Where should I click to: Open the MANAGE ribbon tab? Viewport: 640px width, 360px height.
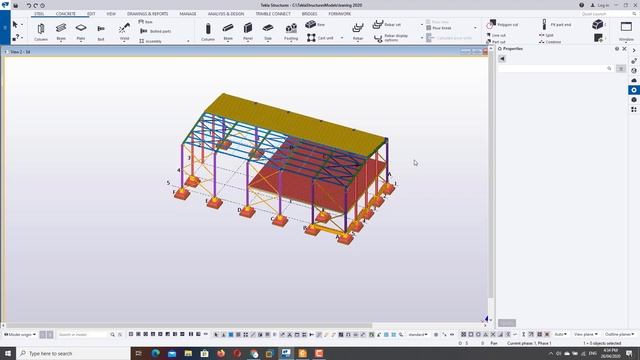click(x=188, y=14)
